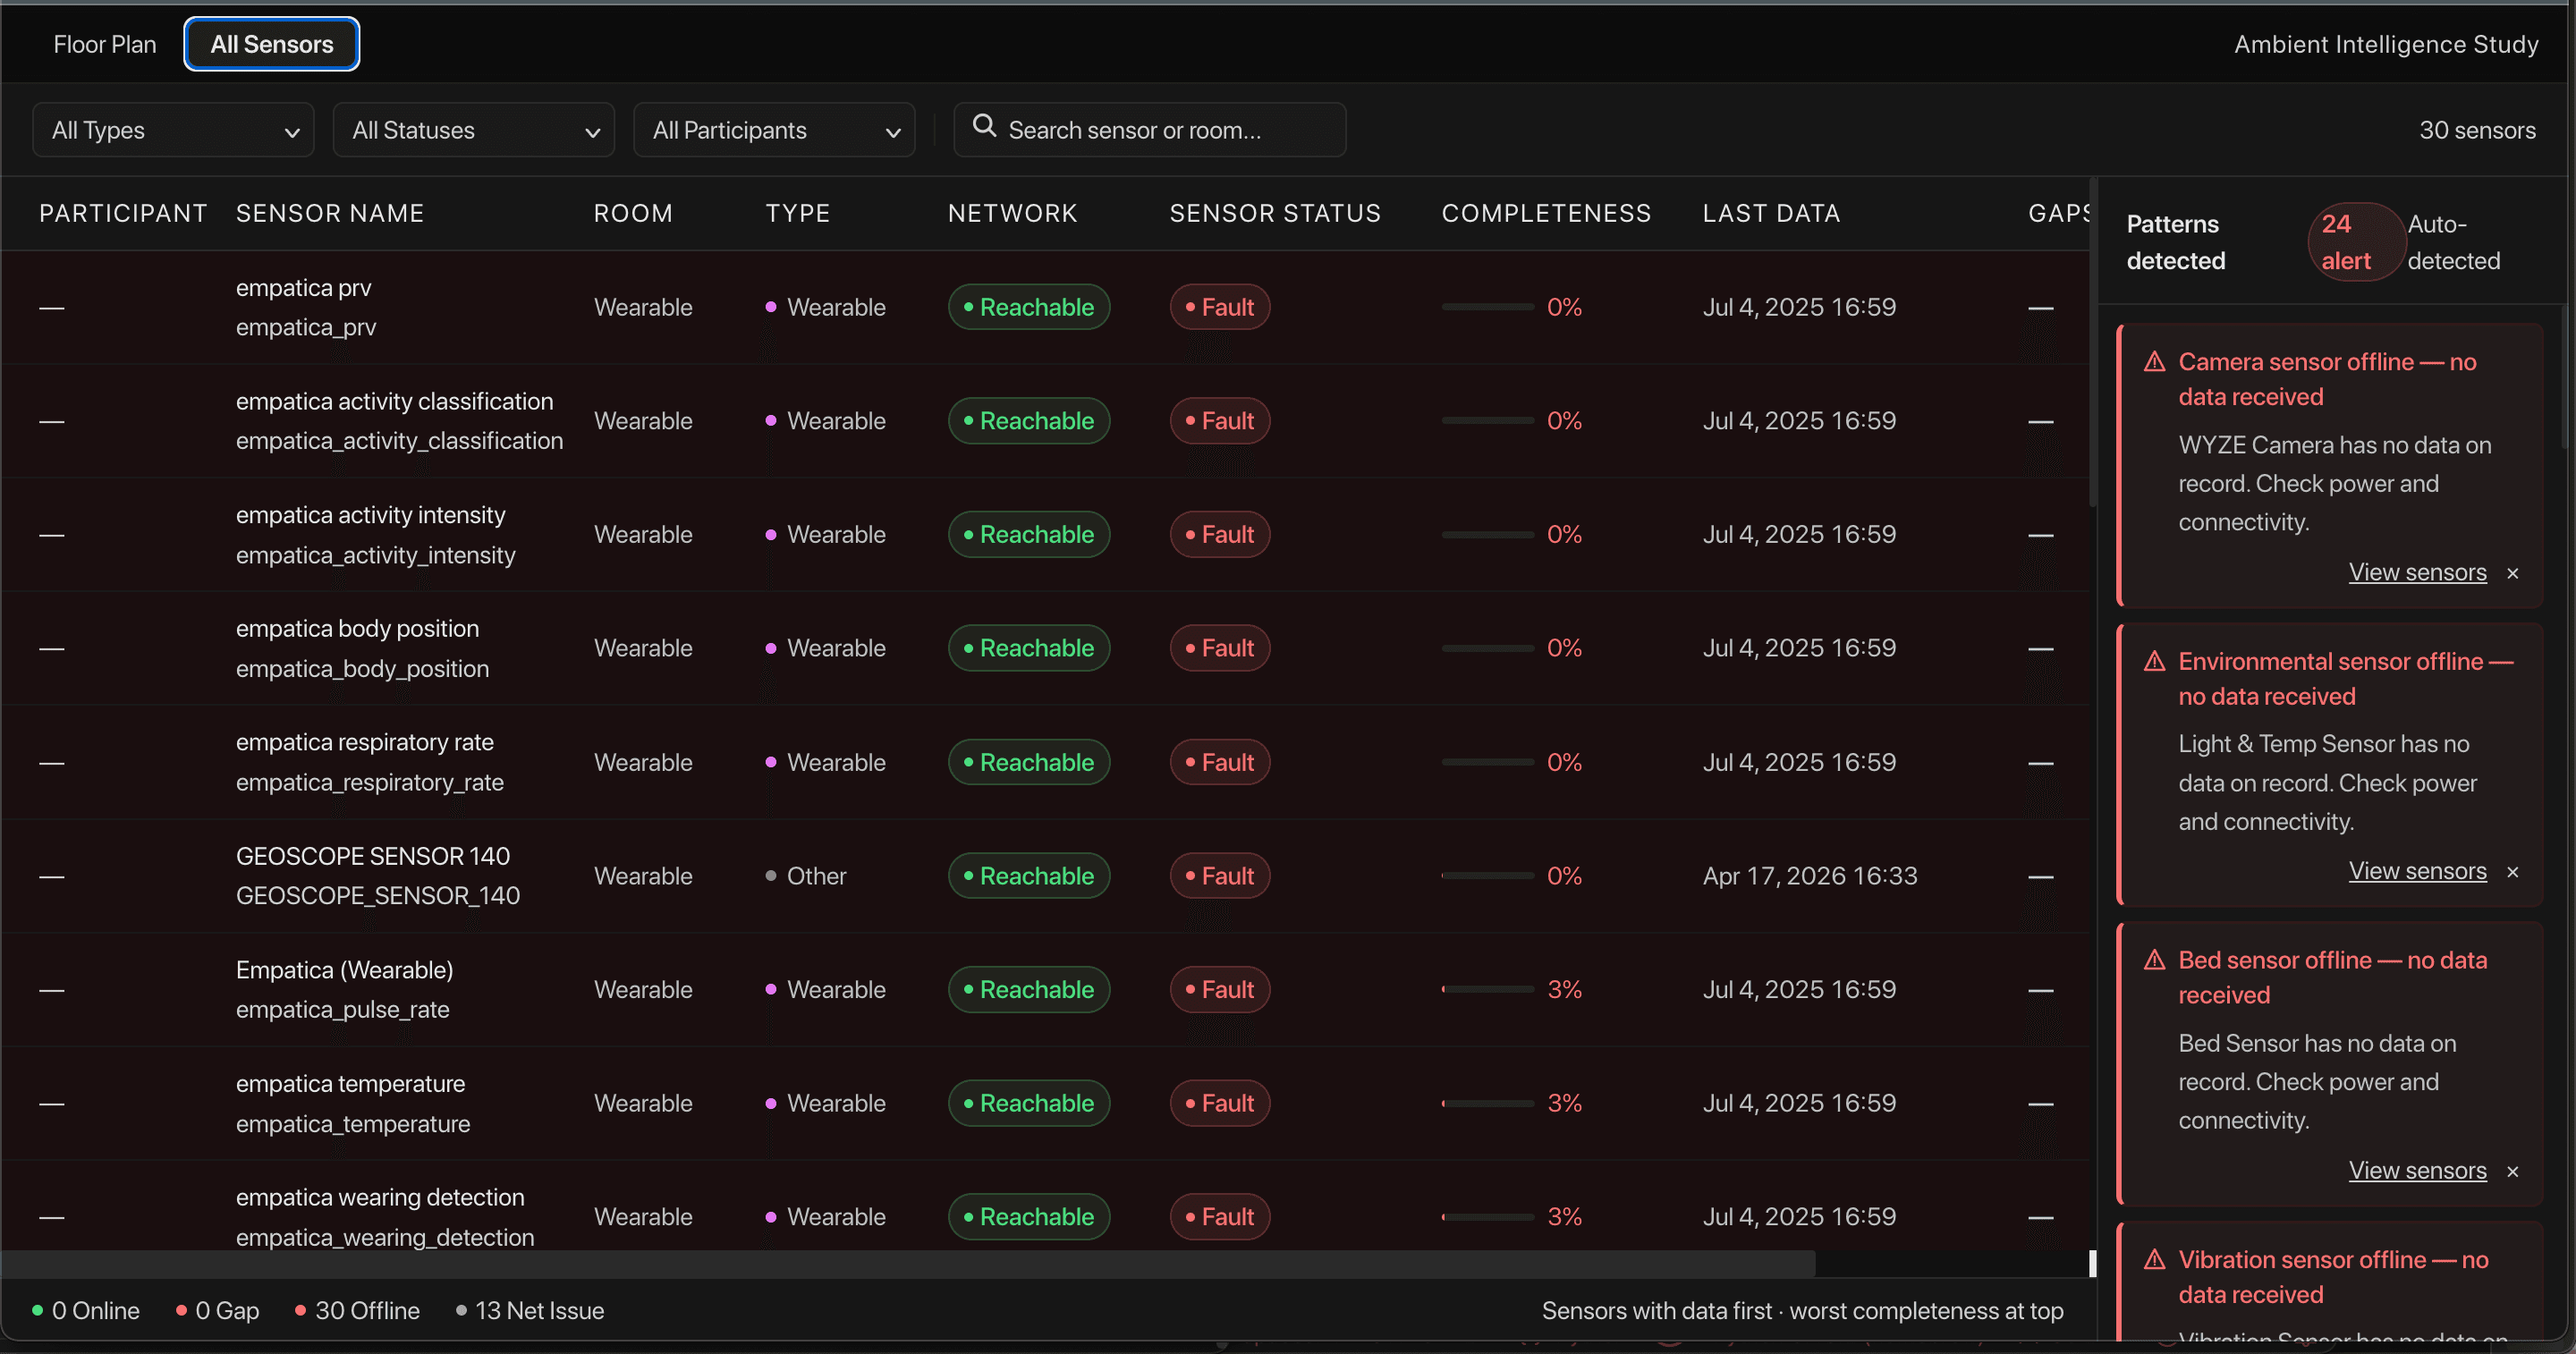Sort by the GAPS column header

click(x=2059, y=213)
